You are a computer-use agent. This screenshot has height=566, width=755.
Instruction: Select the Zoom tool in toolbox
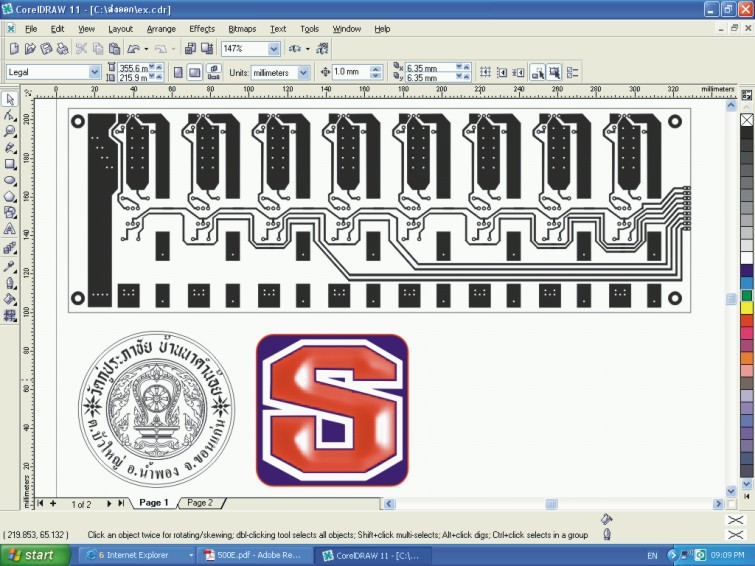pos(10,132)
